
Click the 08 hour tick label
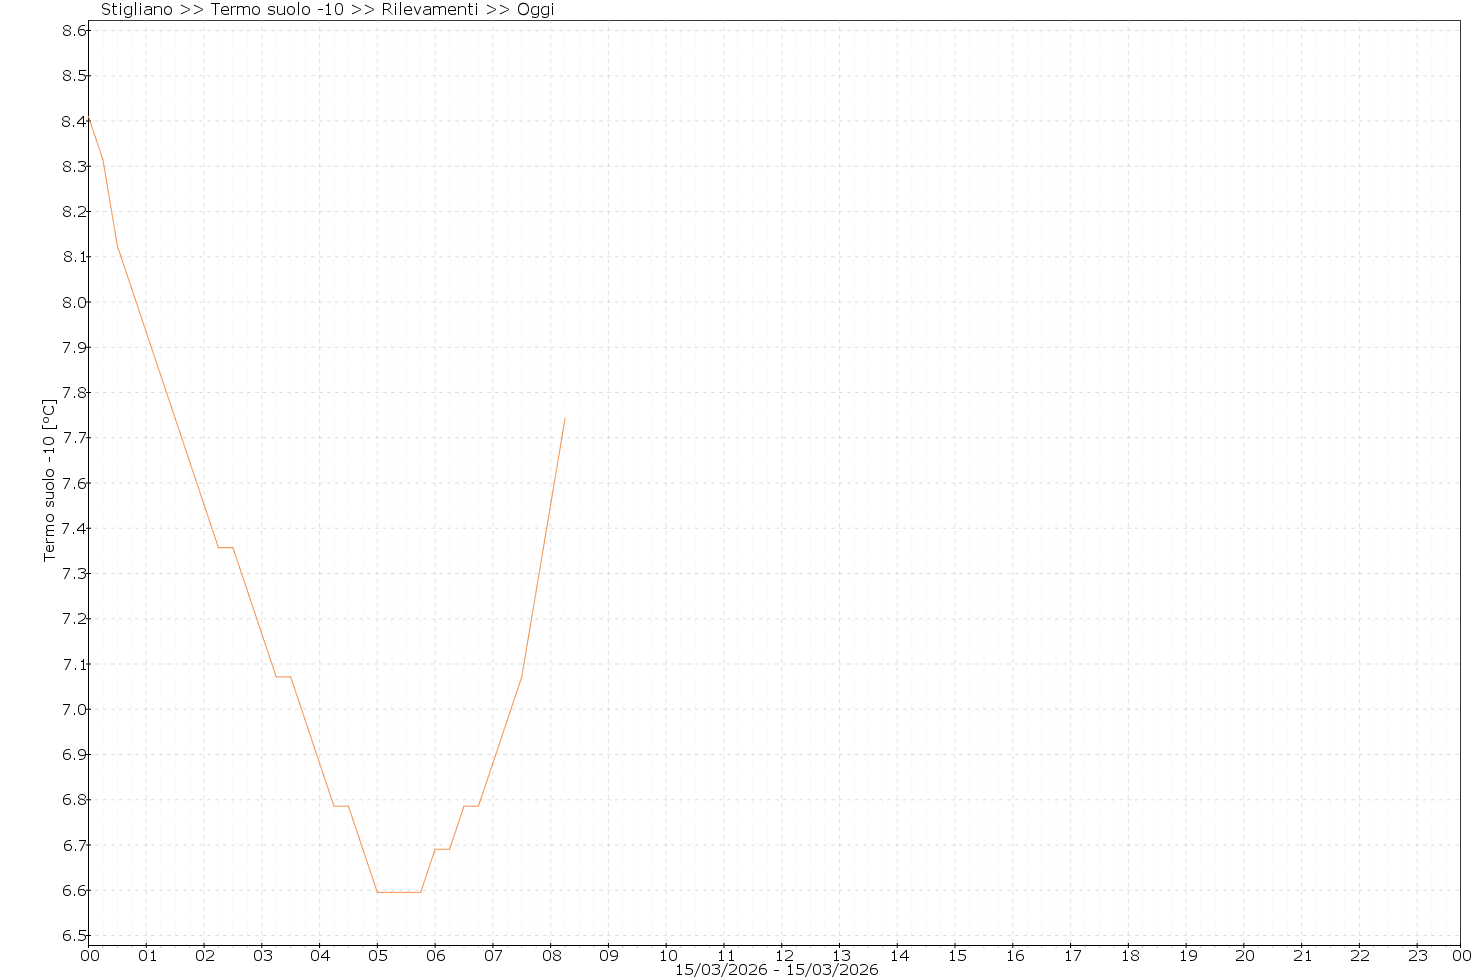(x=551, y=956)
